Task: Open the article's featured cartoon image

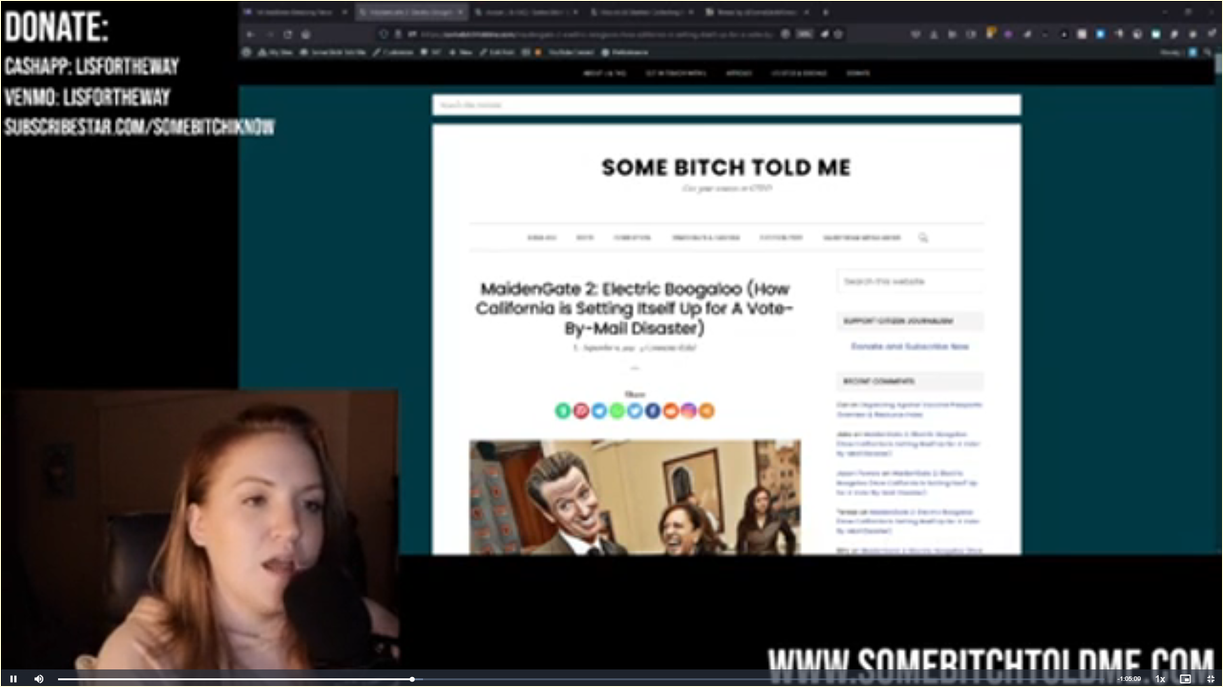Action: point(634,497)
